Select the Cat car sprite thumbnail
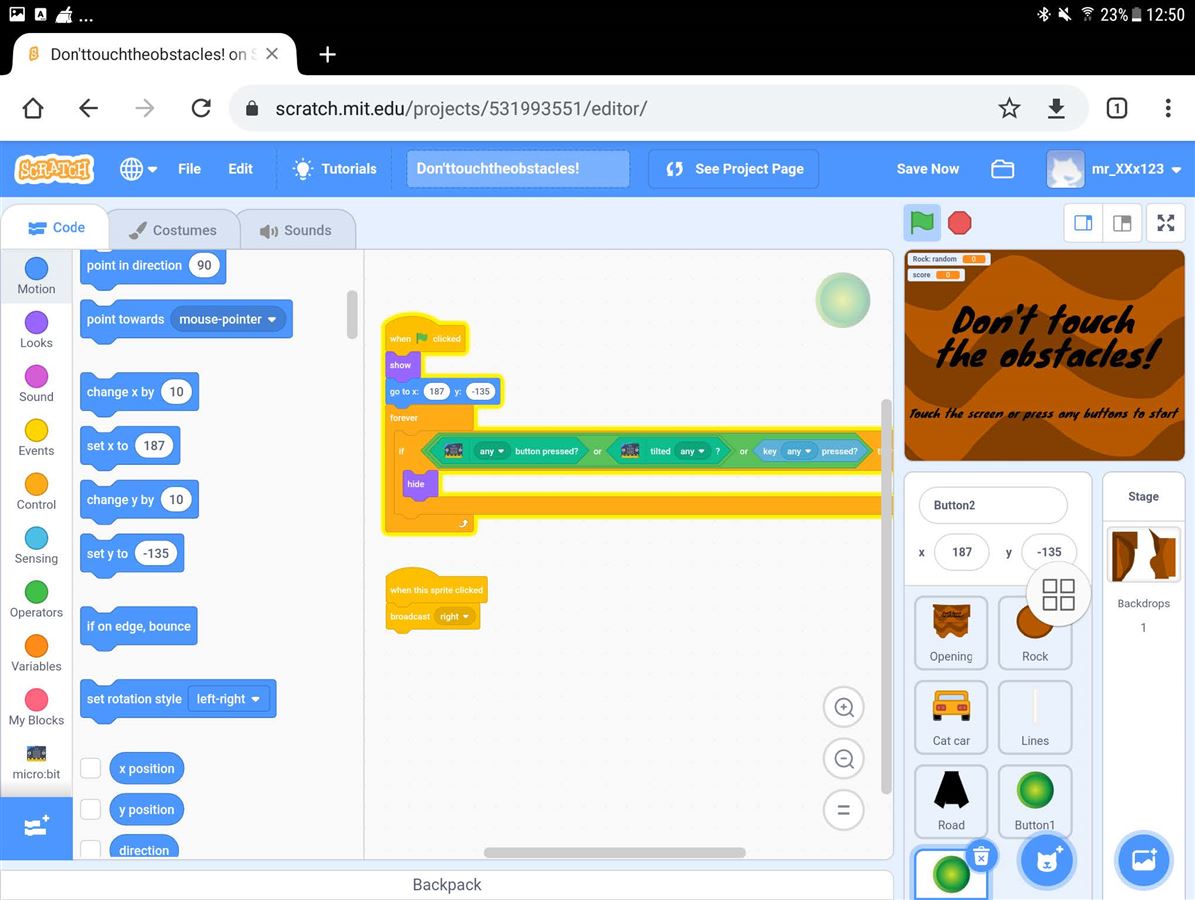Screen dimensions: 1195x900 [951, 716]
